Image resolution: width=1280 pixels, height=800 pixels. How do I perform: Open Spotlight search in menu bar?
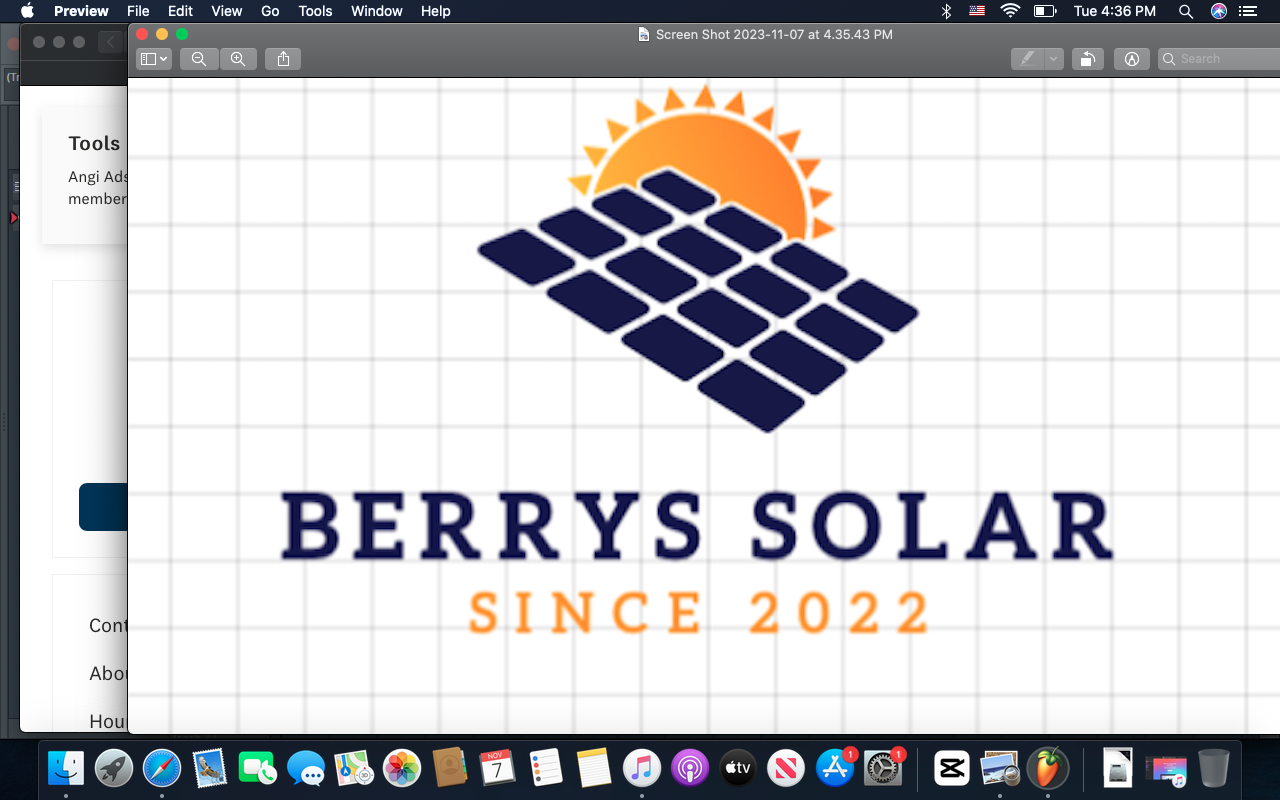pos(1186,11)
